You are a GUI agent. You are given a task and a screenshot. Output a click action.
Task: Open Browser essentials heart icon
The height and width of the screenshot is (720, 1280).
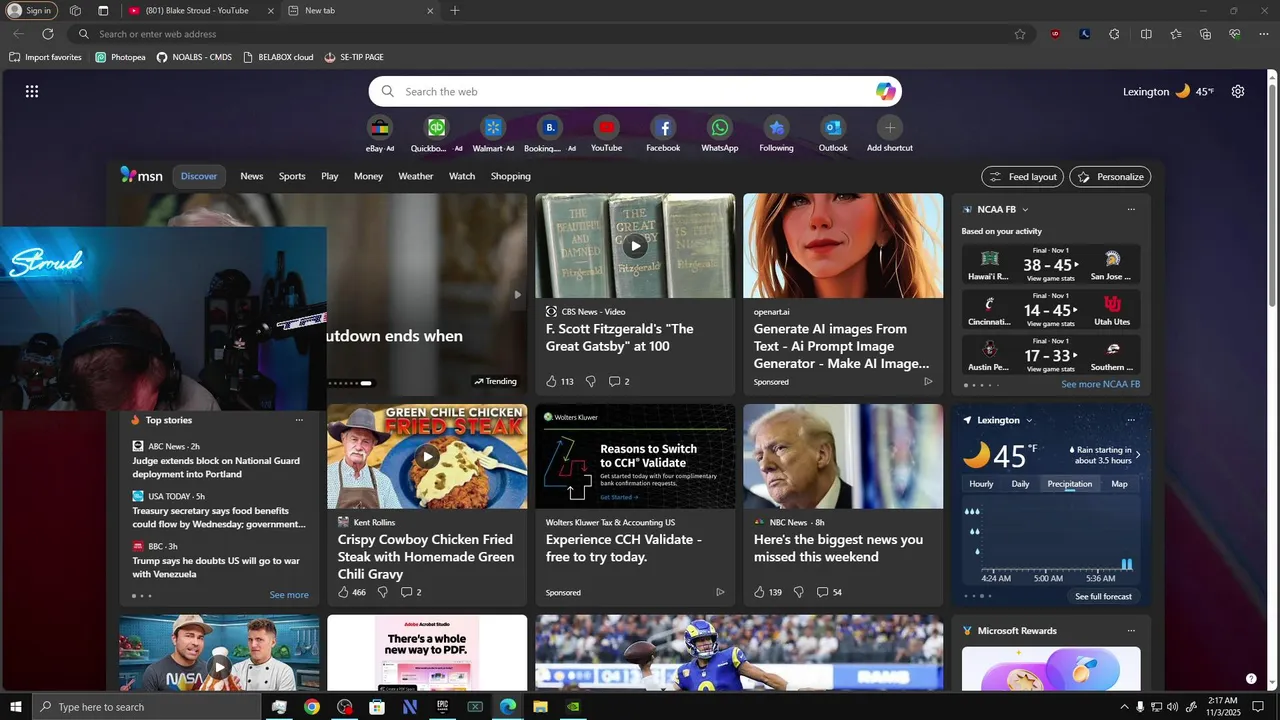(x=1233, y=34)
